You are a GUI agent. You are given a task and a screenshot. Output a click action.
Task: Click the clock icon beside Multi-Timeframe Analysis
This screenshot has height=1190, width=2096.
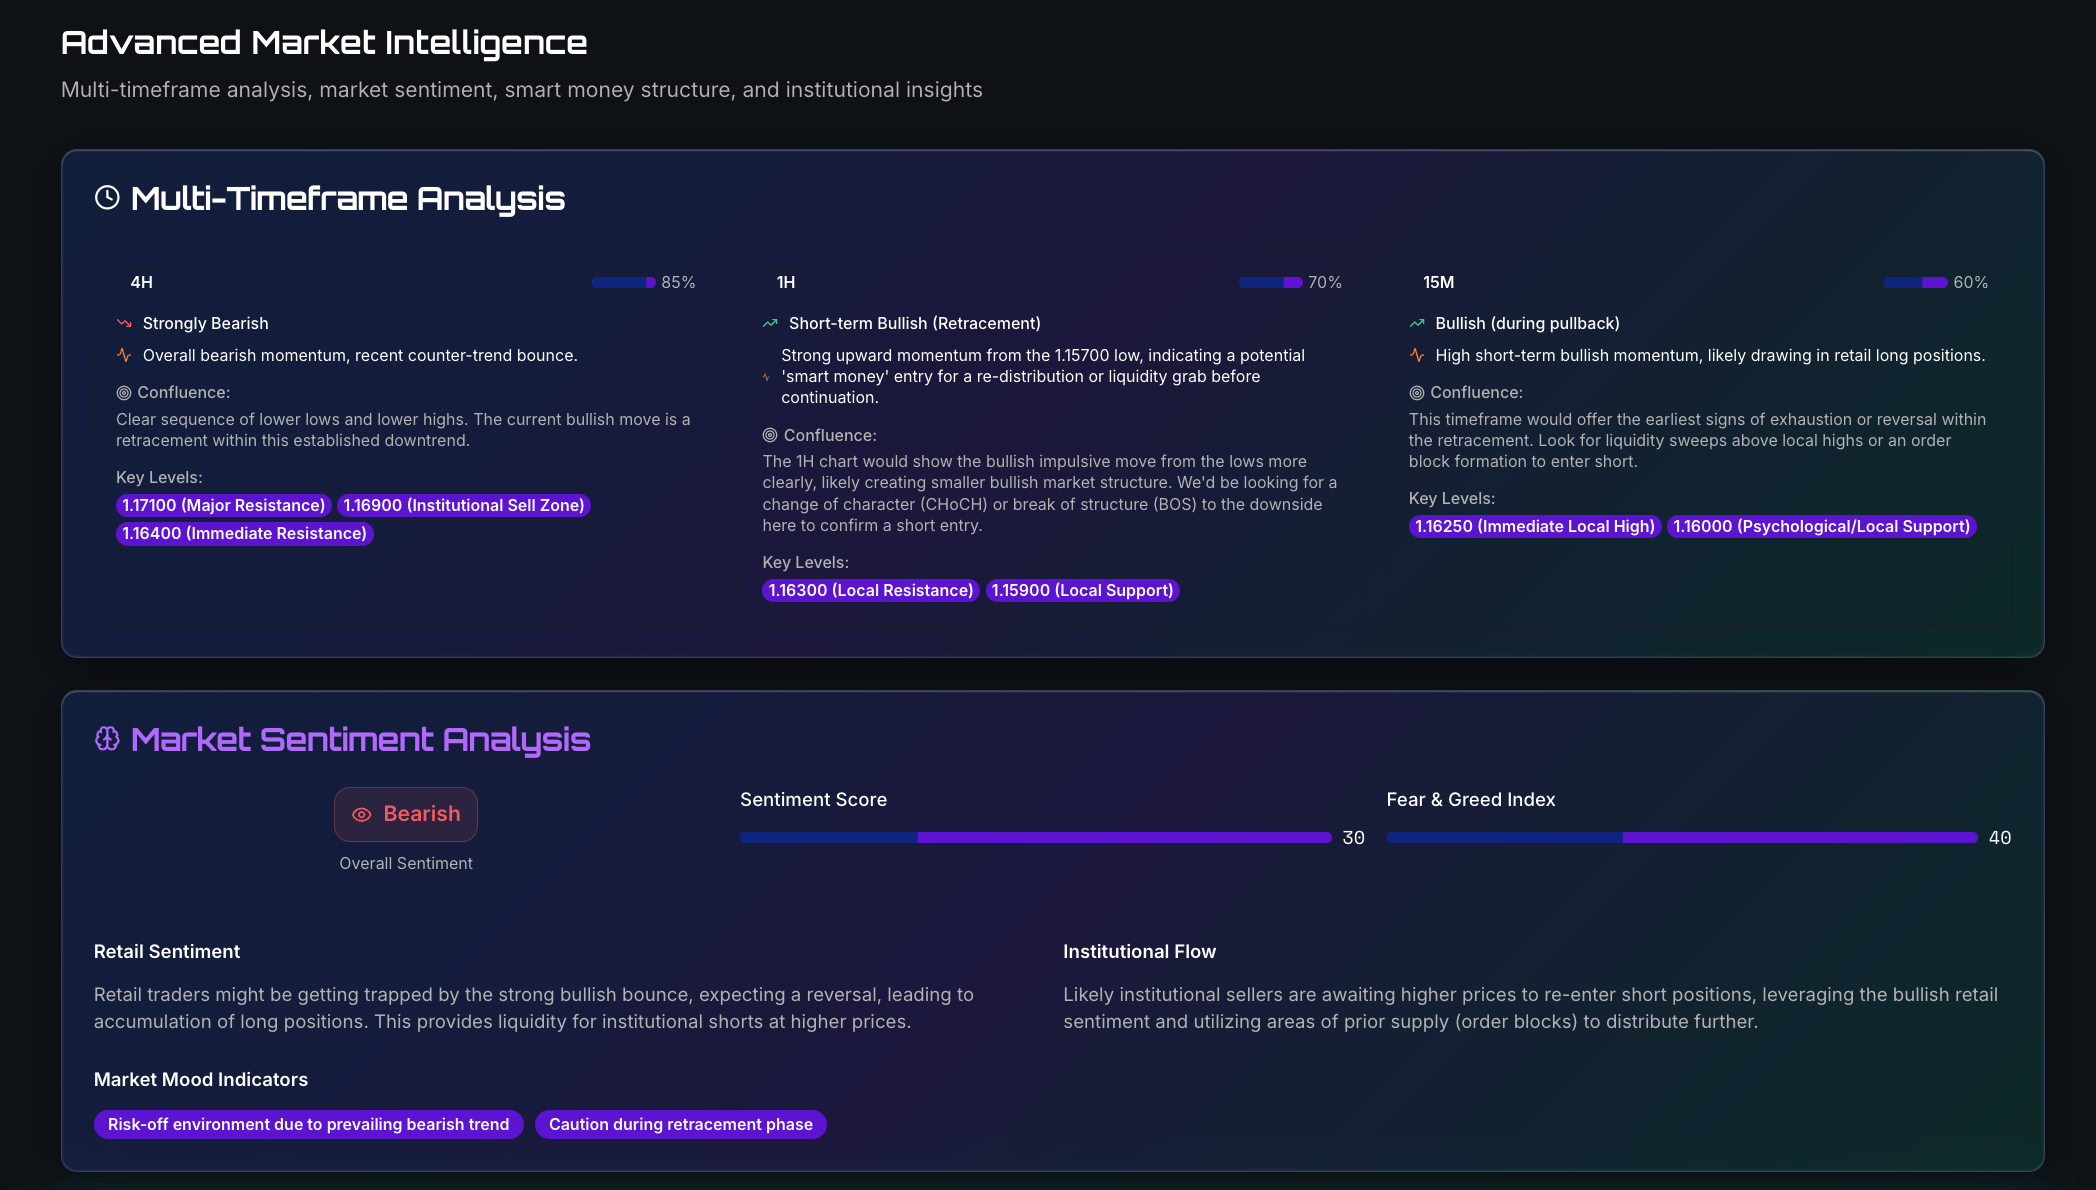click(107, 198)
